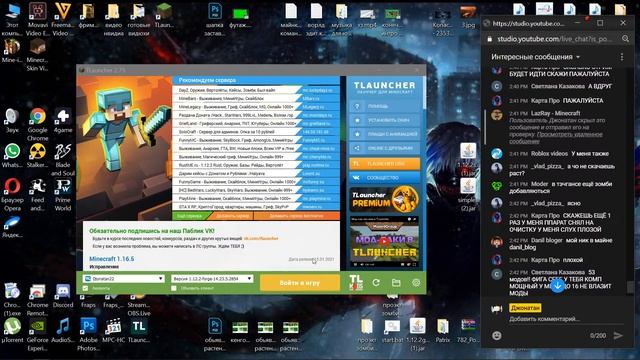
Task: Open the three-dot chat options menu
Action: tap(622, 57)
